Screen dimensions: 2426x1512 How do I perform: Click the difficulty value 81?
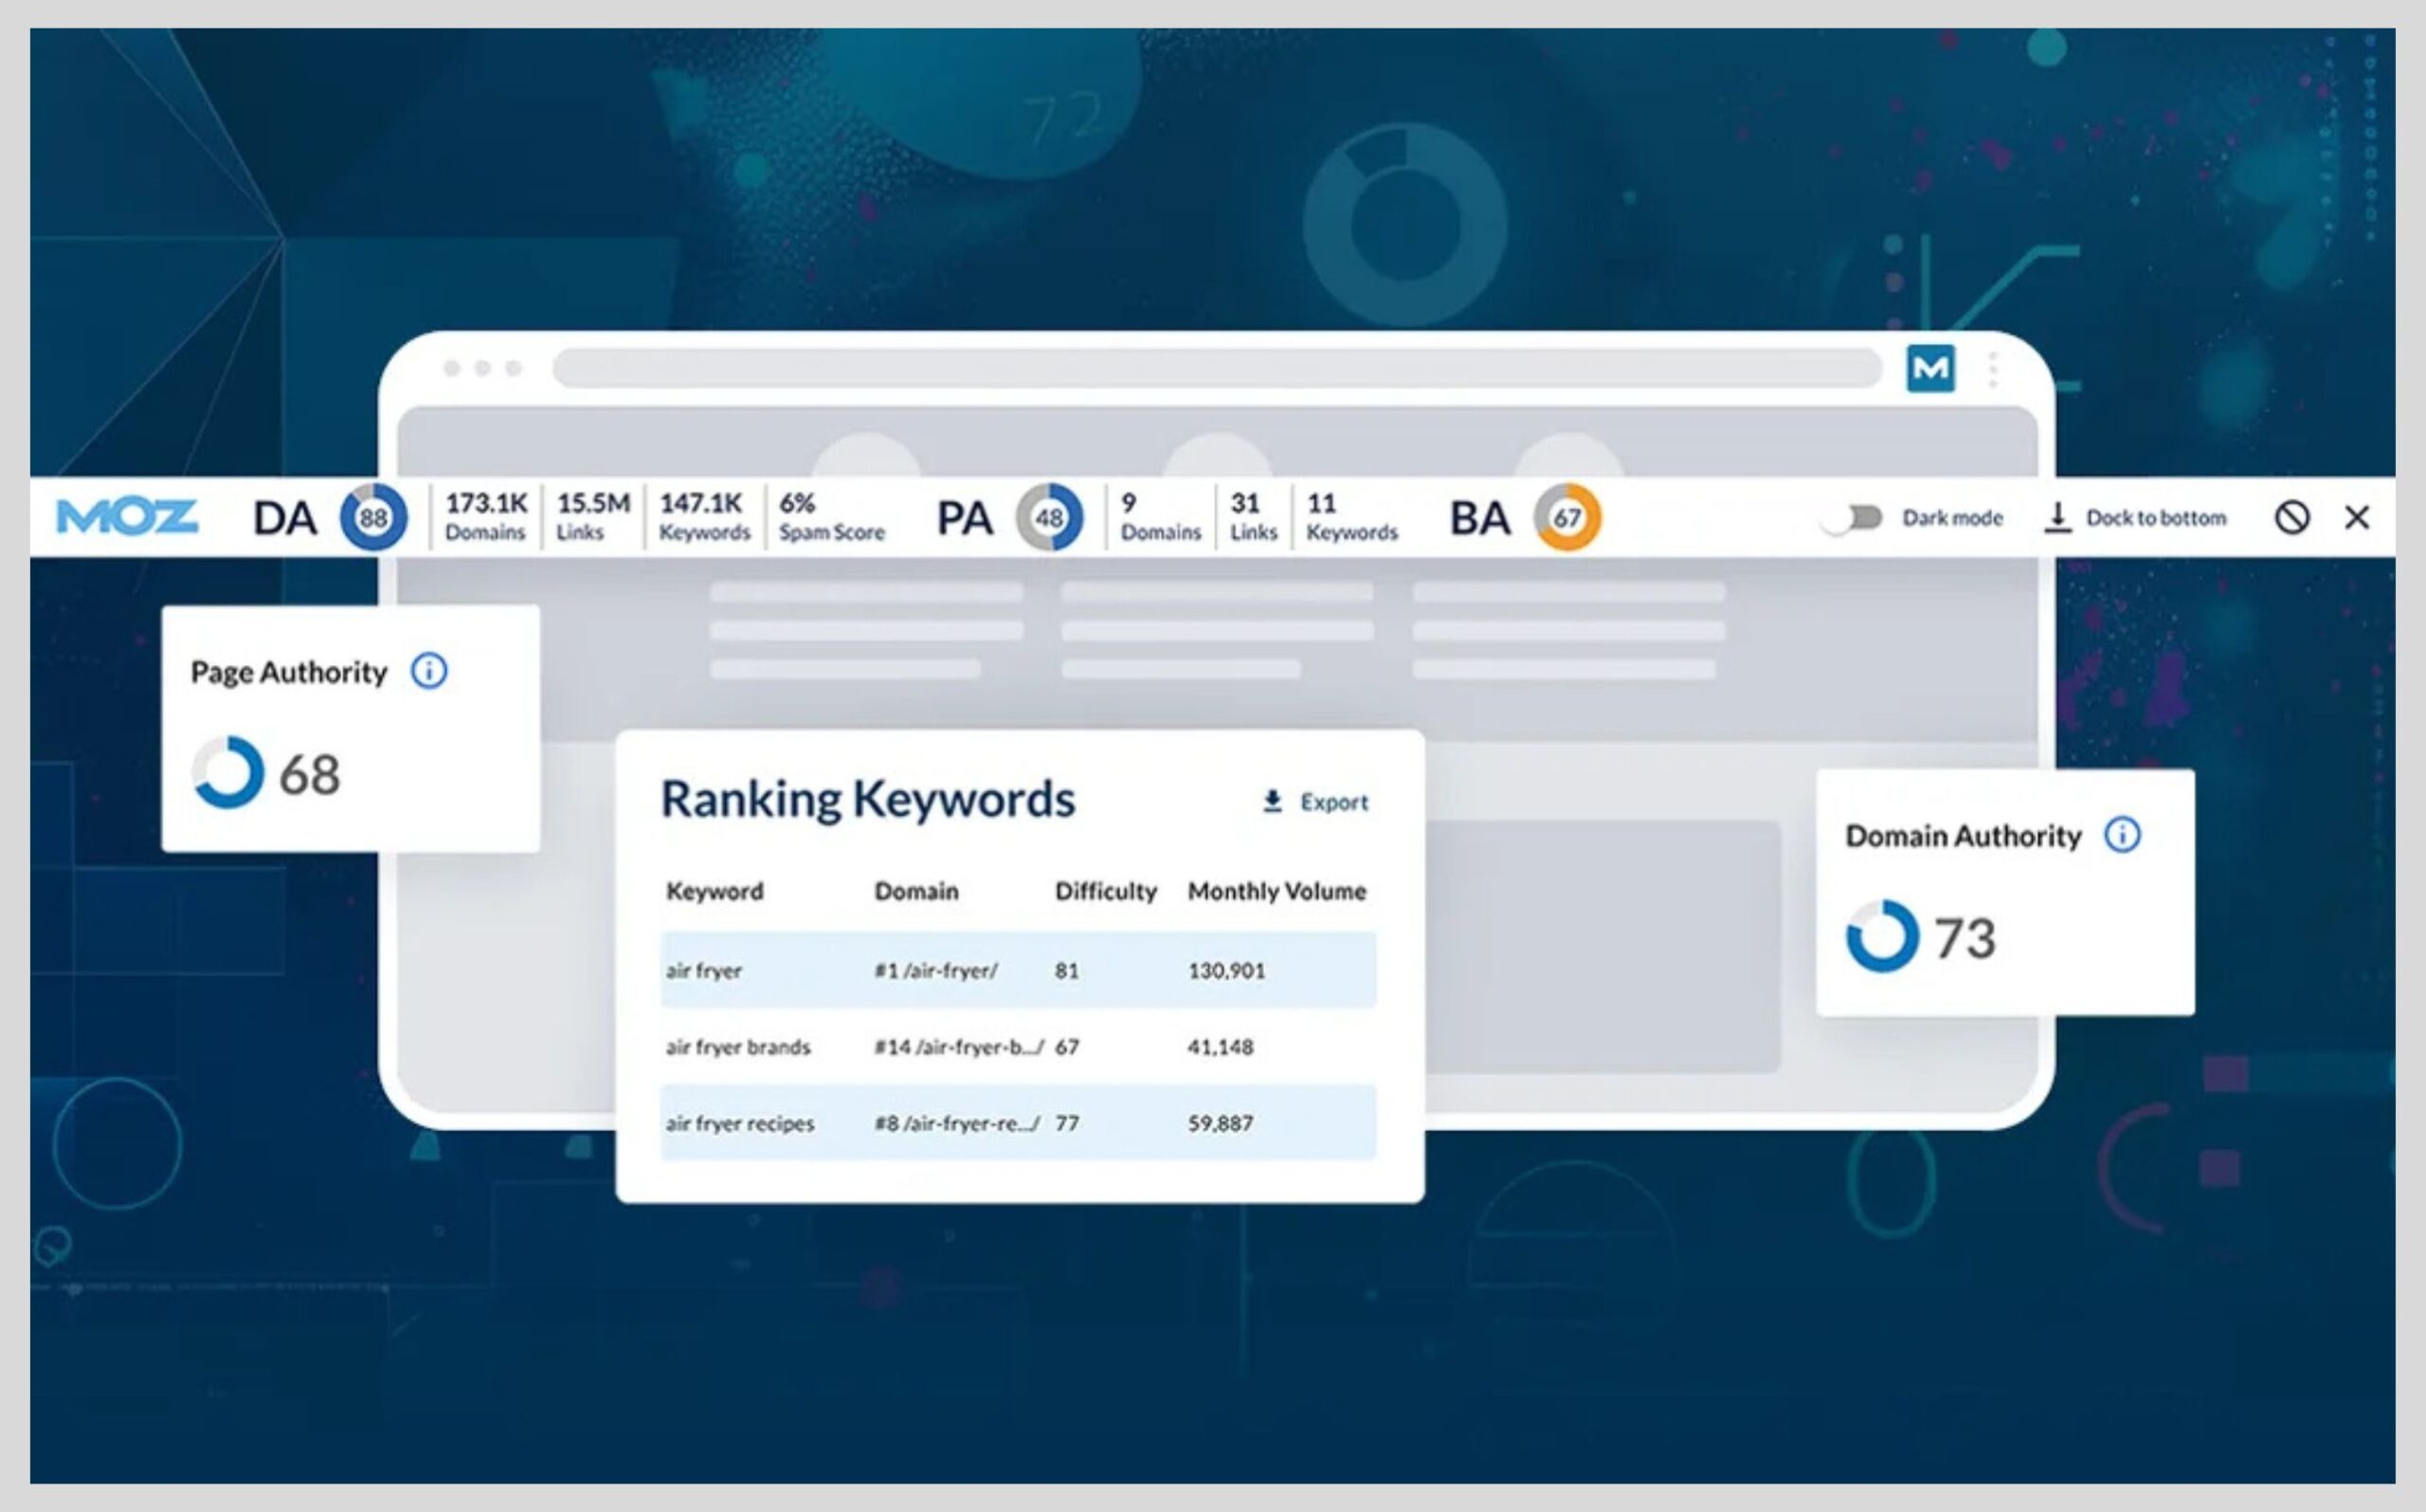pyautogui.click(x=1066, y=970)
